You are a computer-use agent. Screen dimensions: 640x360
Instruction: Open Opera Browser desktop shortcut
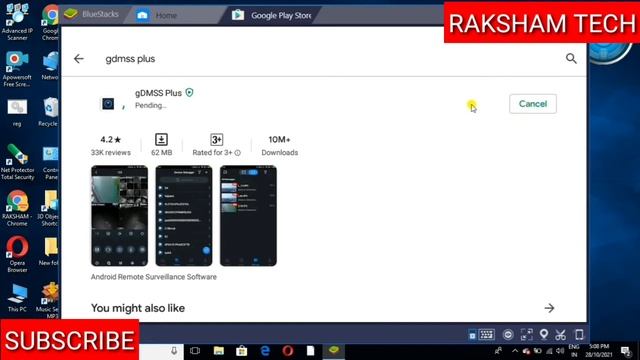[x=17, y=254]
